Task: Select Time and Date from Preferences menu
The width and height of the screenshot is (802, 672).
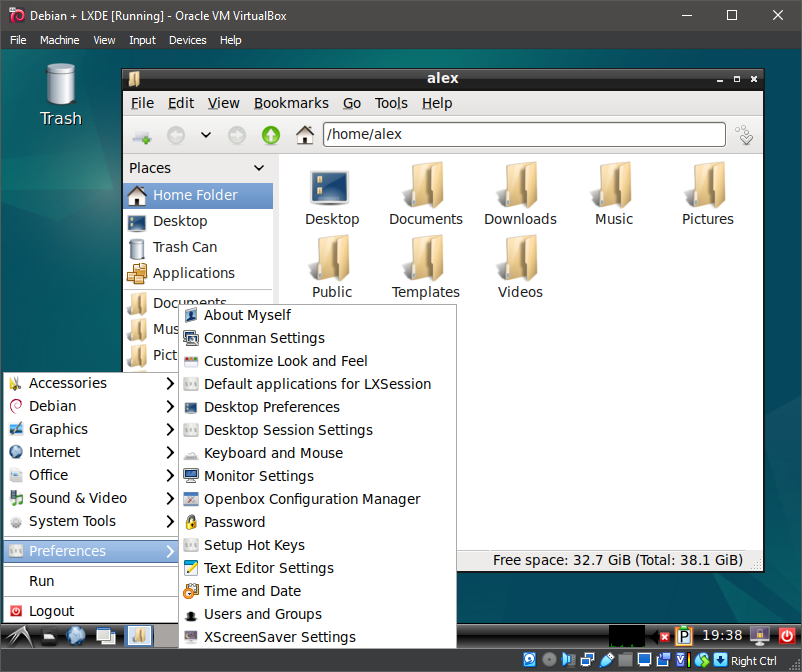Action: tap(253, 590)
